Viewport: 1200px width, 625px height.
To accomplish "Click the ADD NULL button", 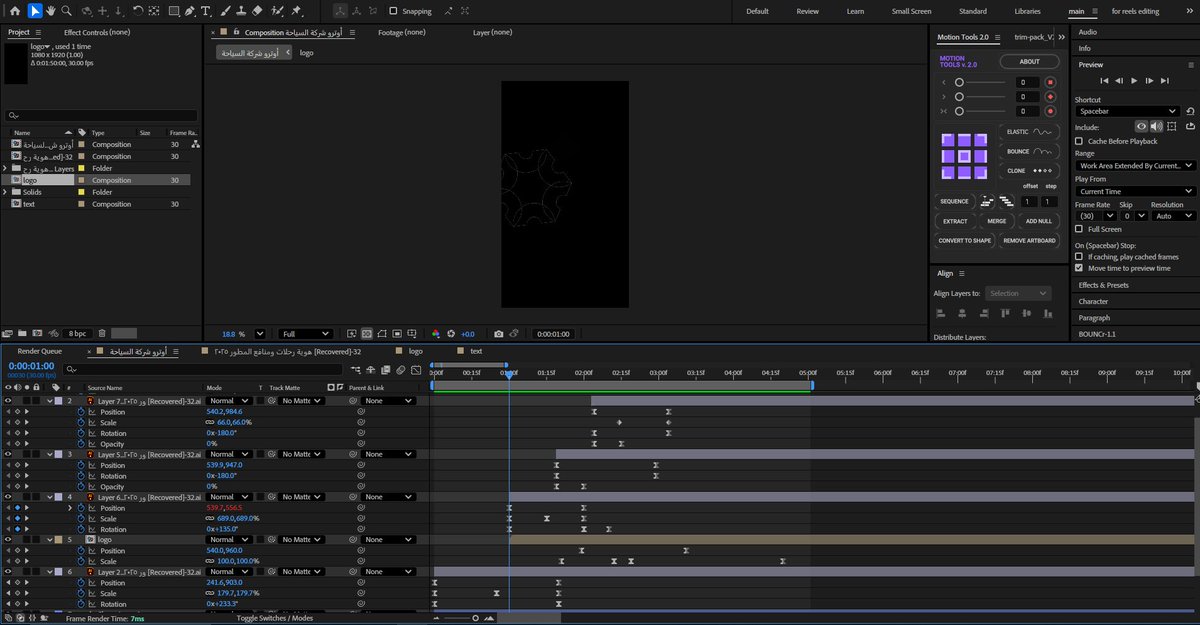I will (x=1038, y=221).
